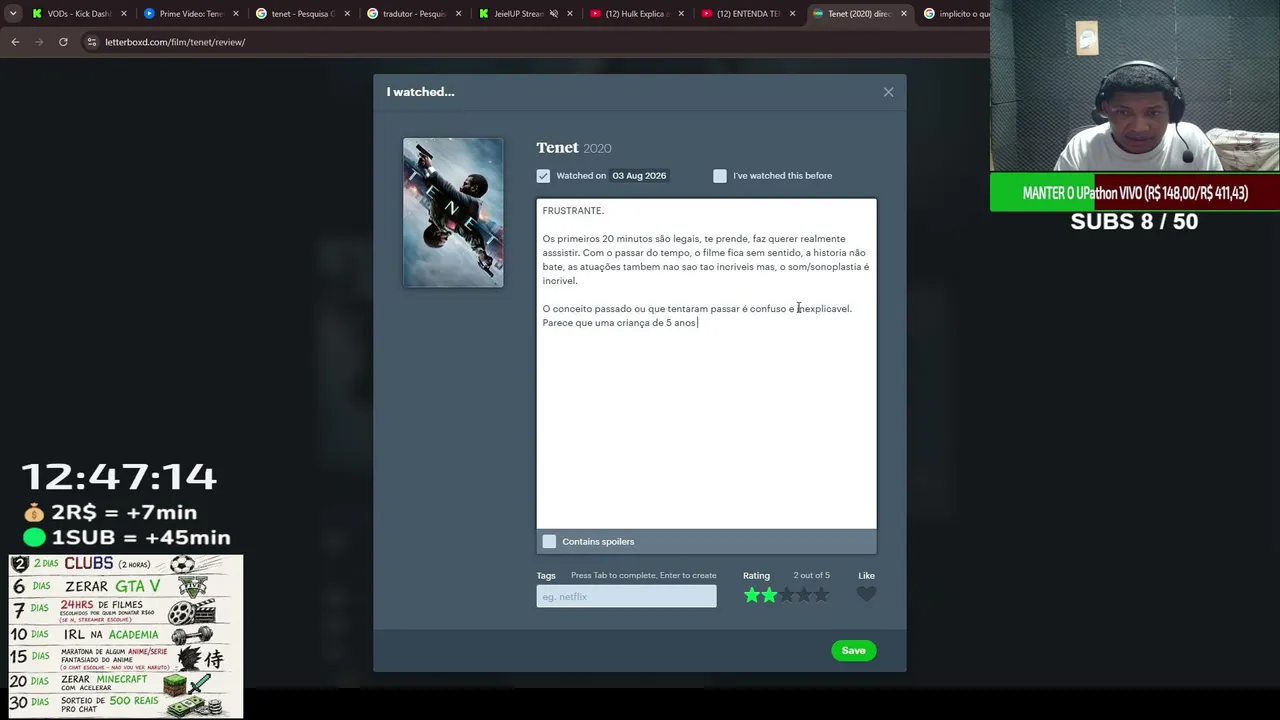Switch to the Prime Video: Tenet tab
1280x720 pixels.
point(191,14)
